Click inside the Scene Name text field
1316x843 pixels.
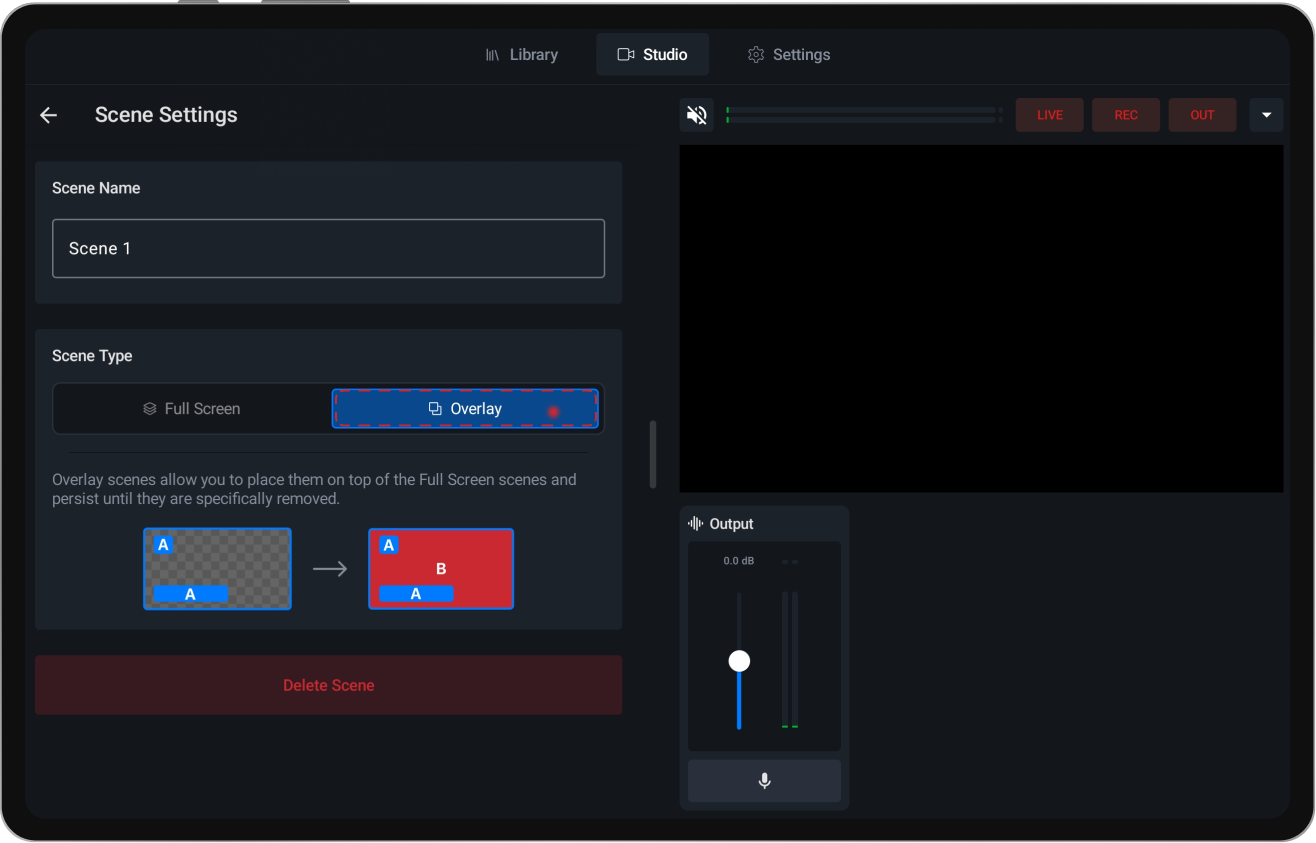click(x=328, y=248)
